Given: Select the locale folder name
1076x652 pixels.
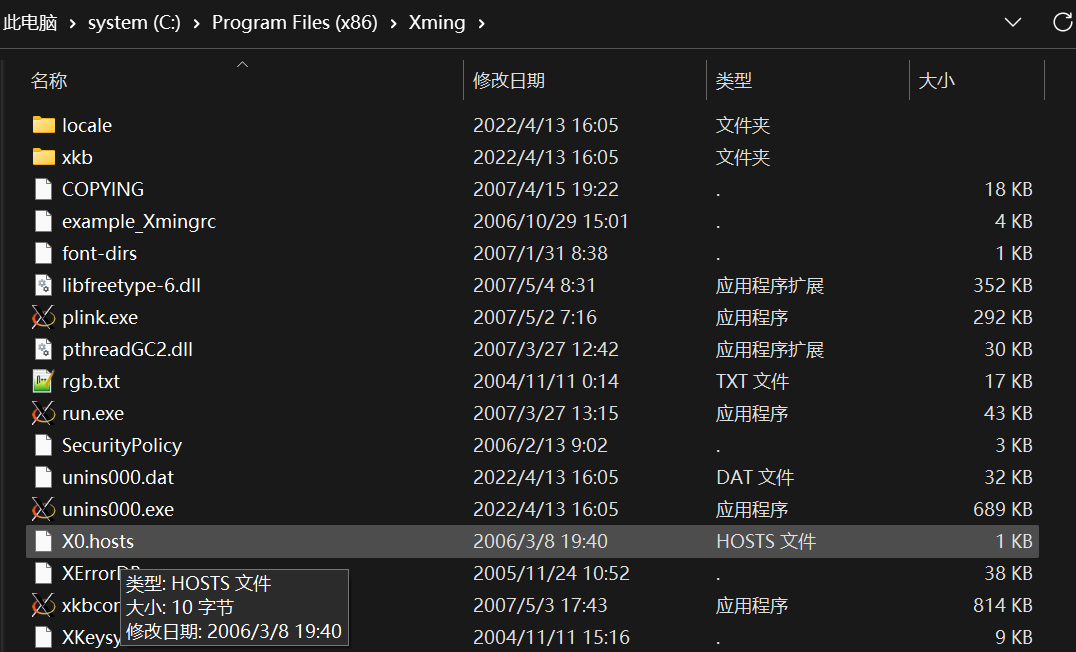Looking at the screenshot, I should click(87, 126).
